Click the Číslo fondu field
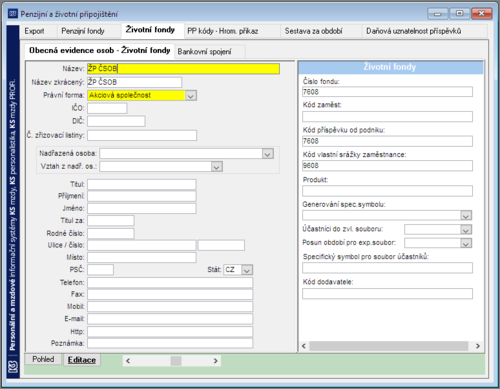500x389 pixels. 387,92
